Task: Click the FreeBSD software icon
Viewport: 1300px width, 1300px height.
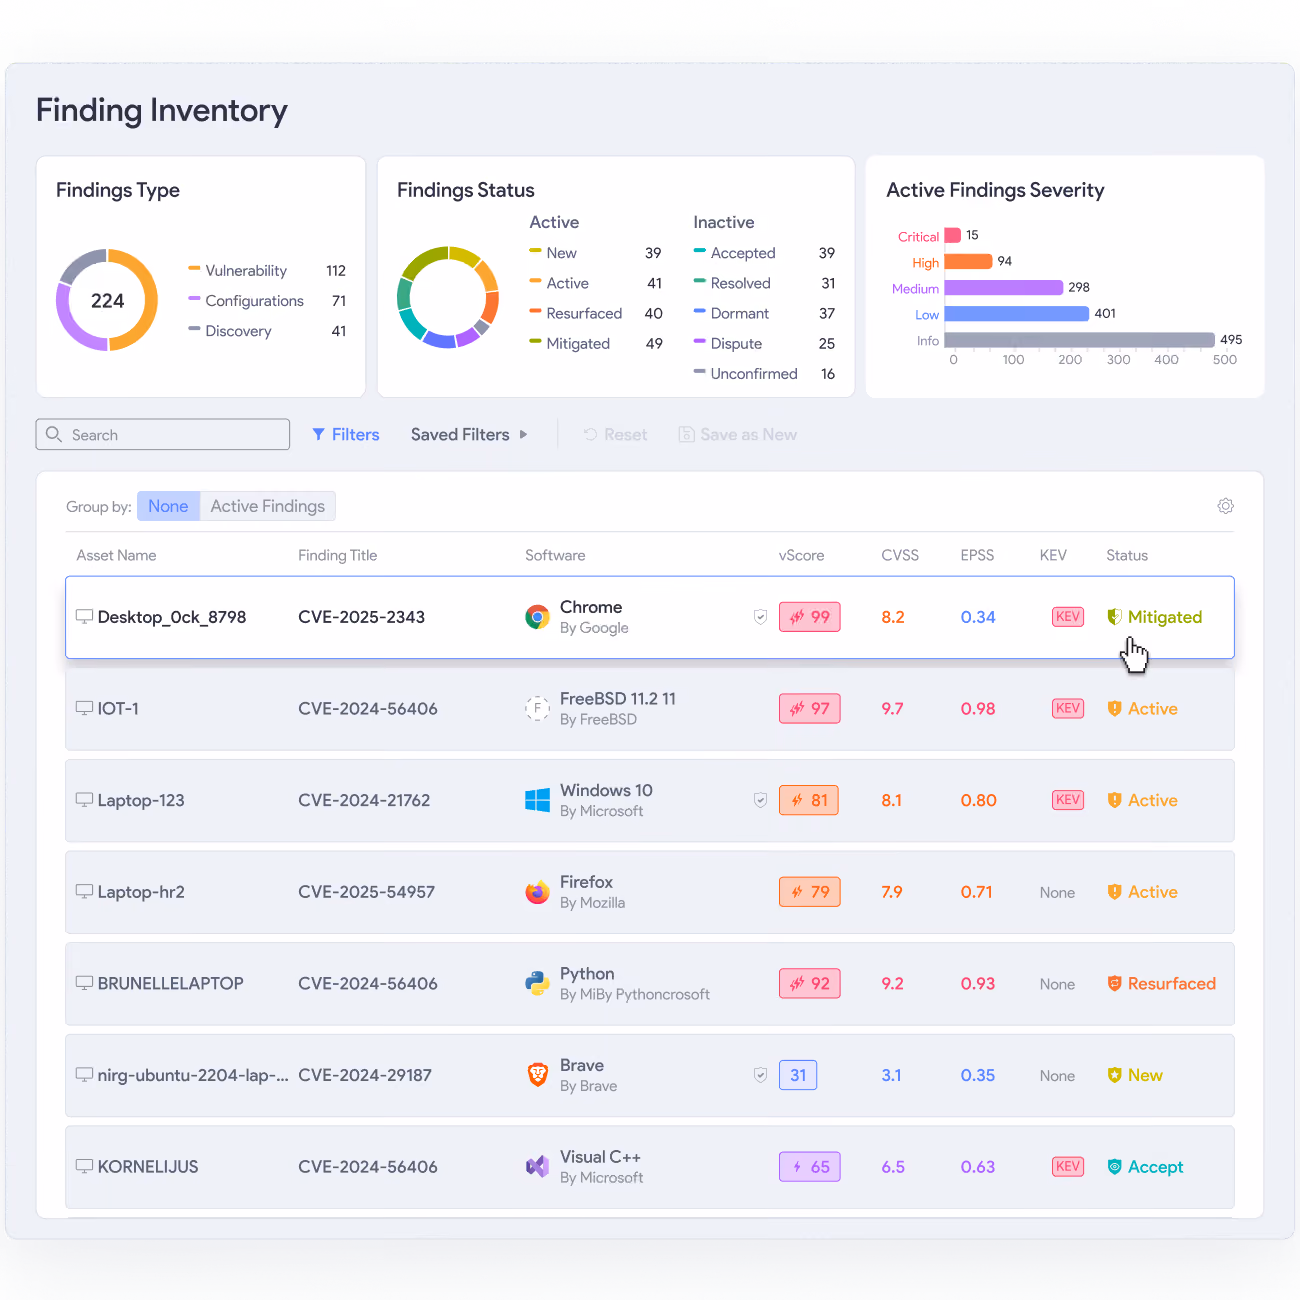Action: 537,708
